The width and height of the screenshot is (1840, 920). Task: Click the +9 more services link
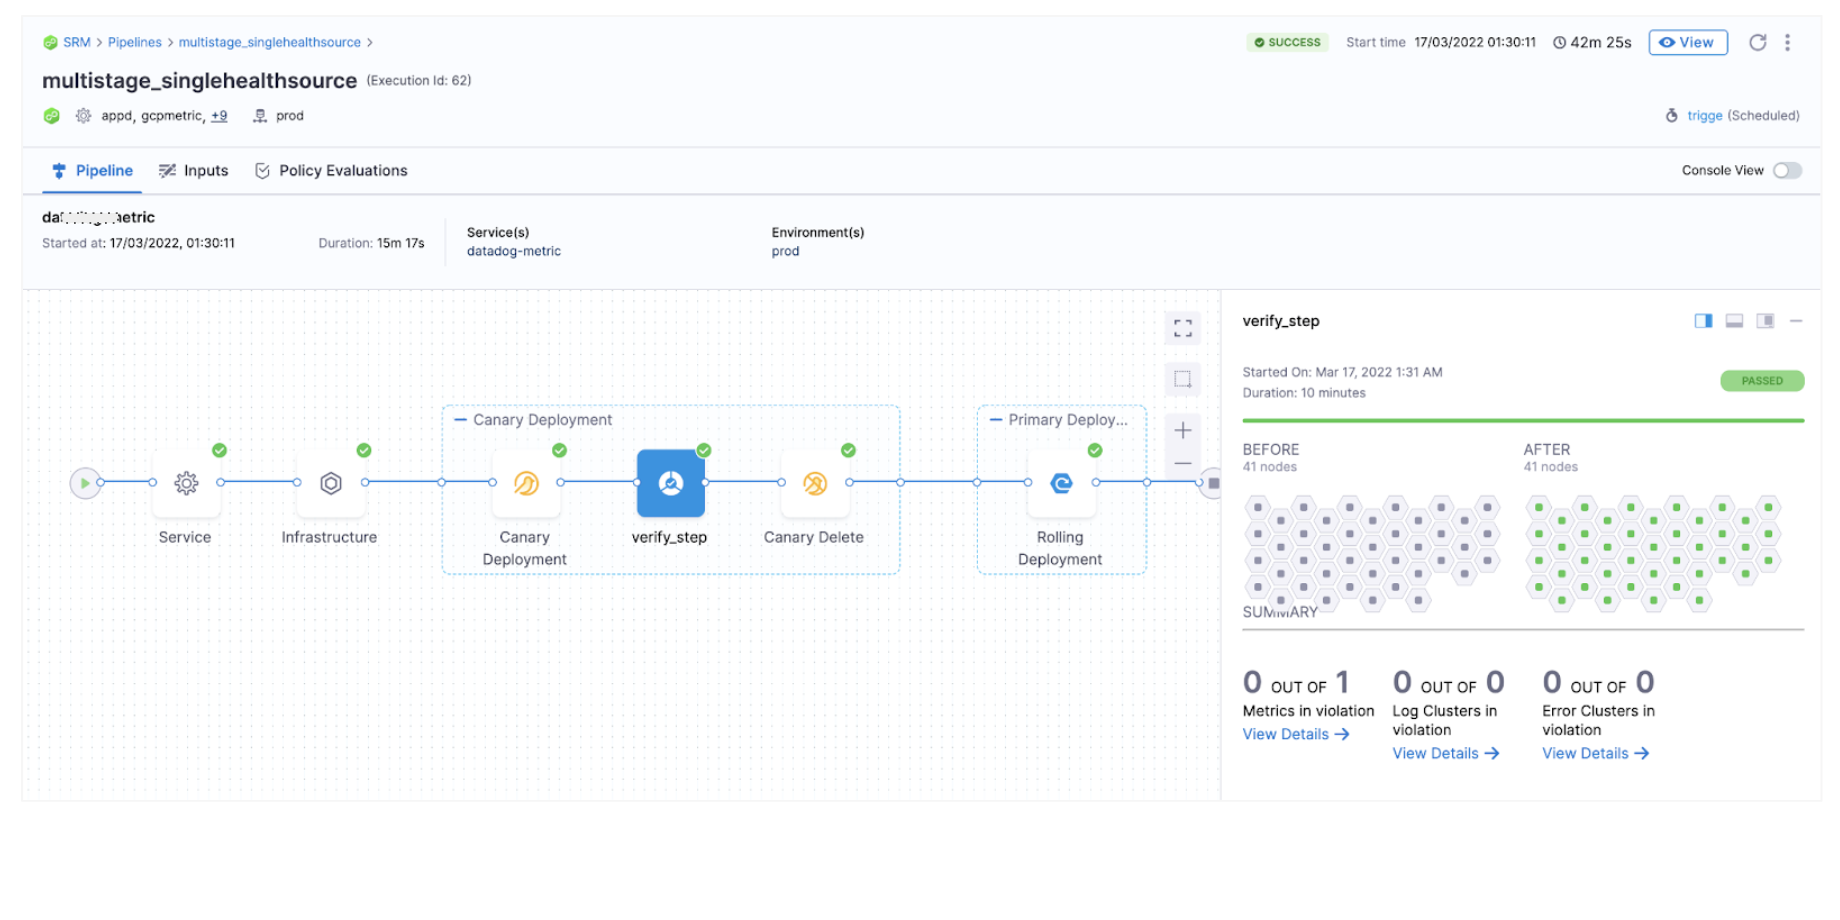click(x=219, y=116)
